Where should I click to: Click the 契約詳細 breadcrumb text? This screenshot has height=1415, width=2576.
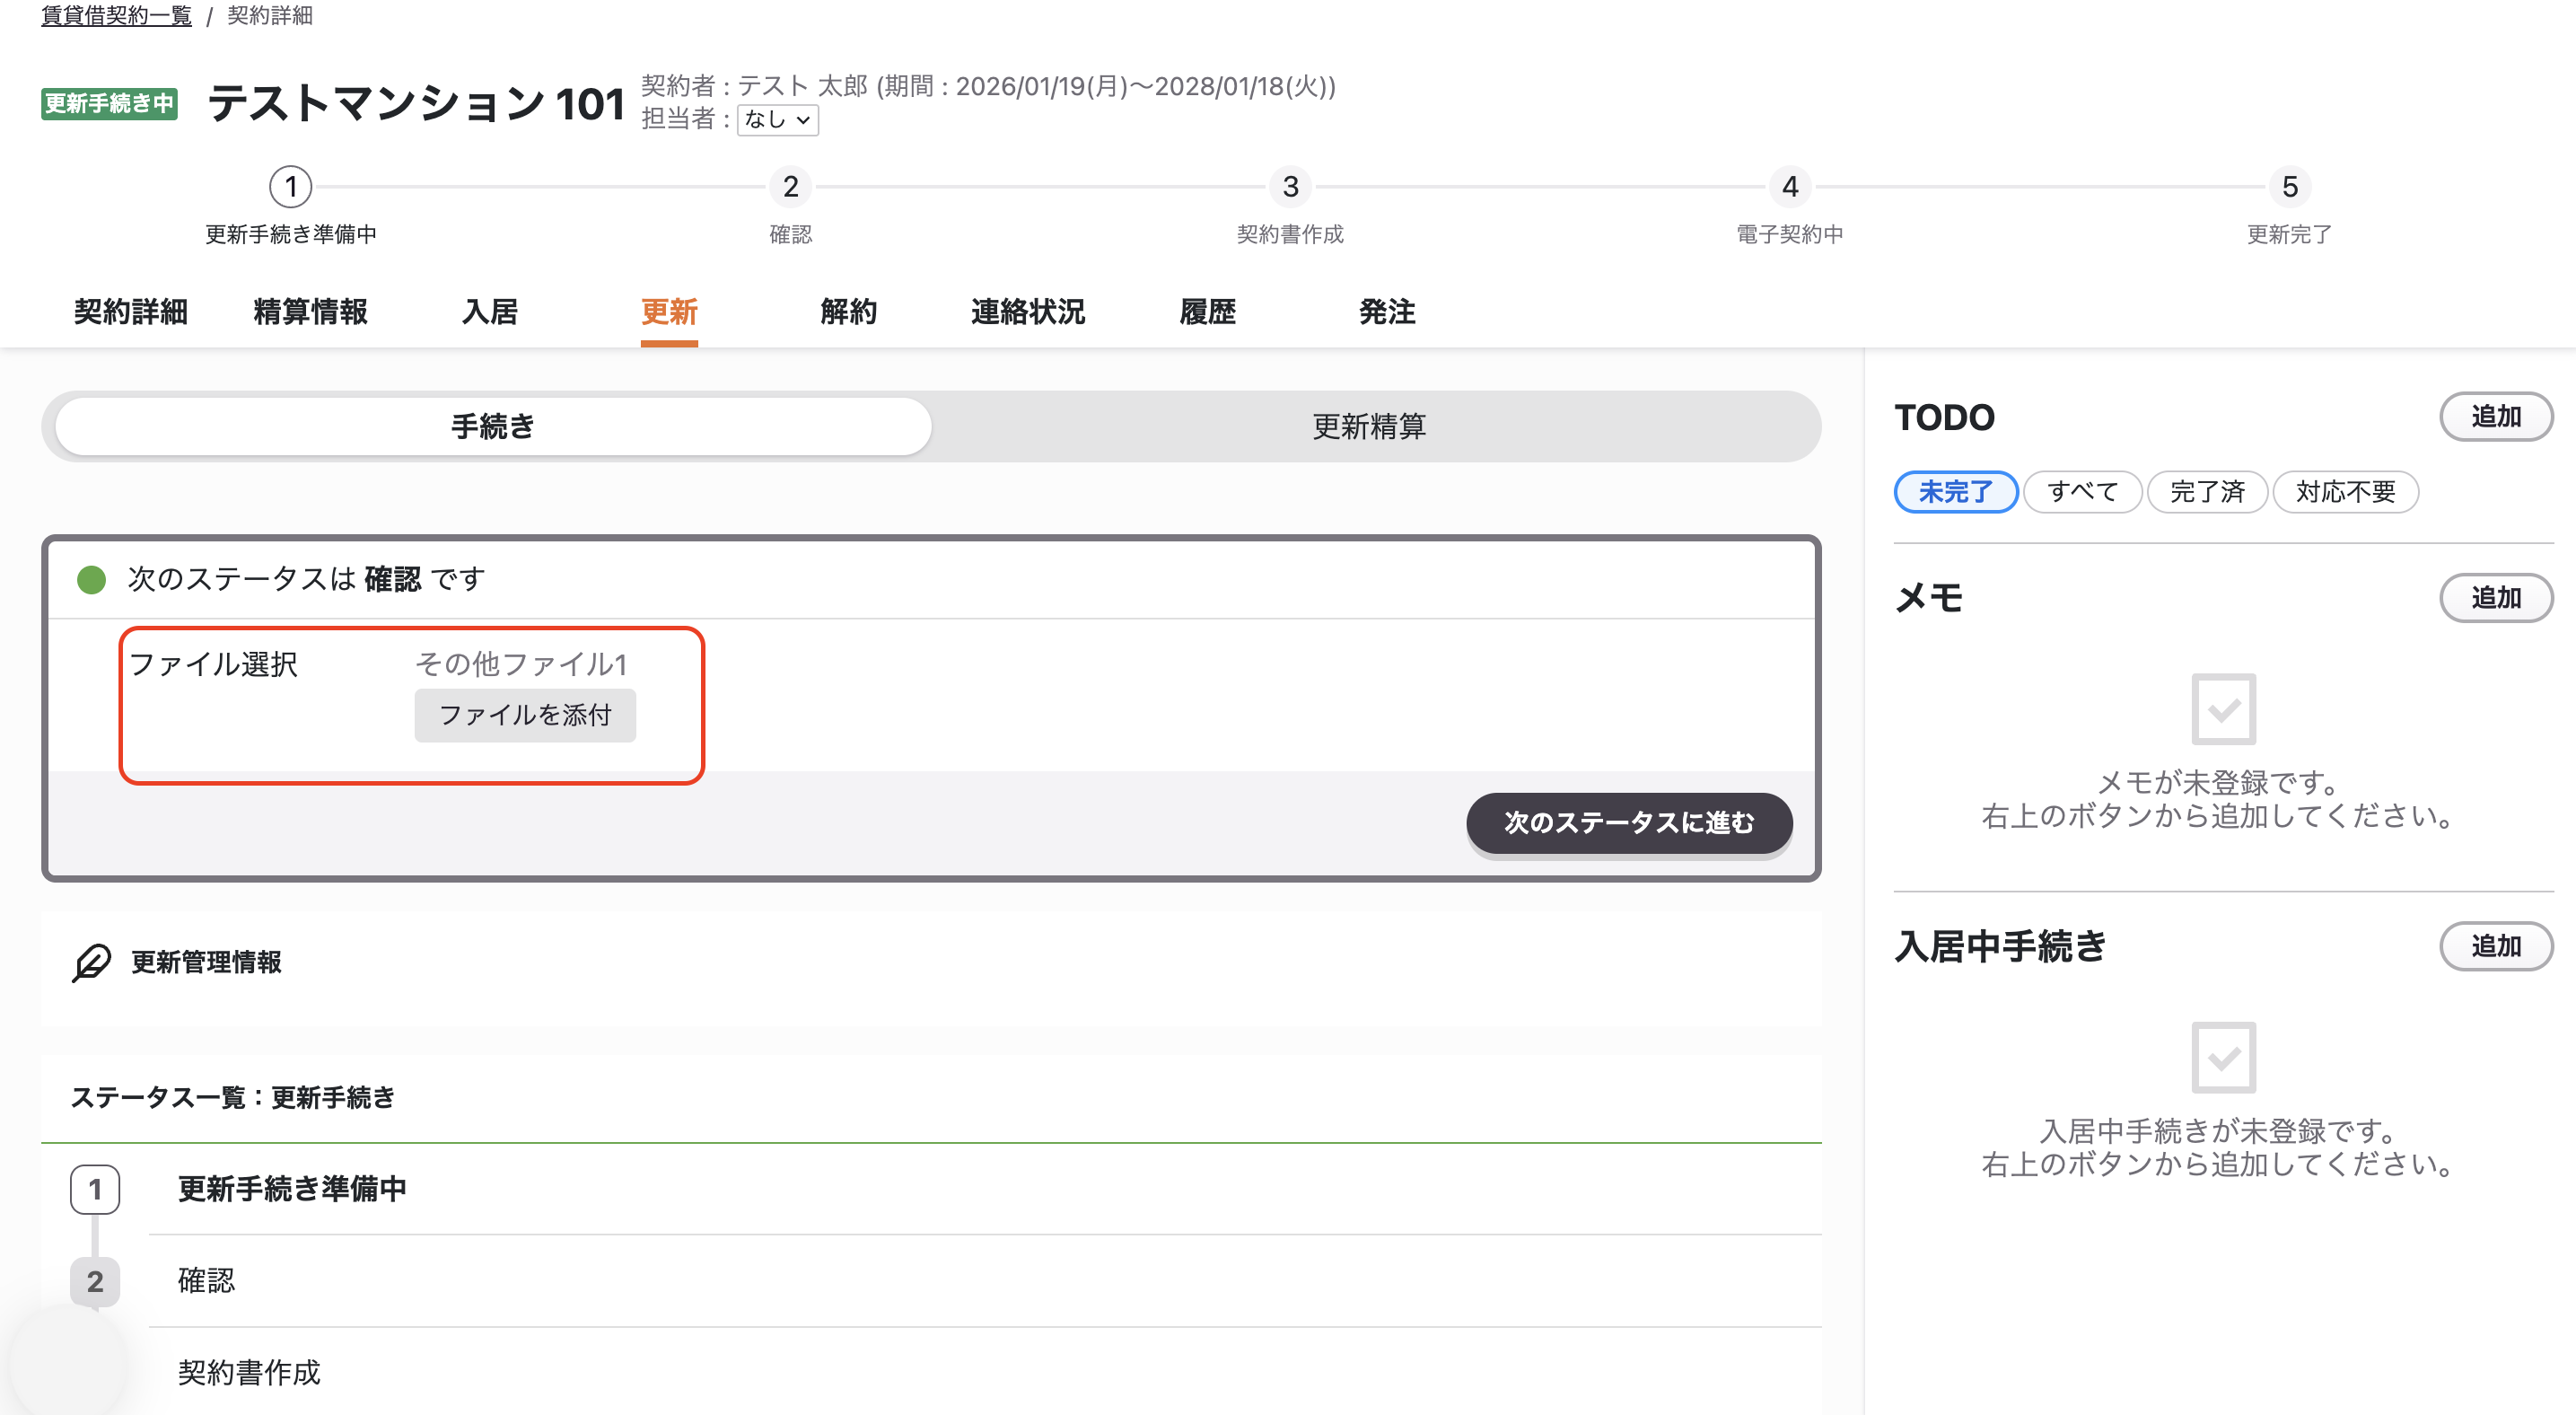(x=269, y=15)
